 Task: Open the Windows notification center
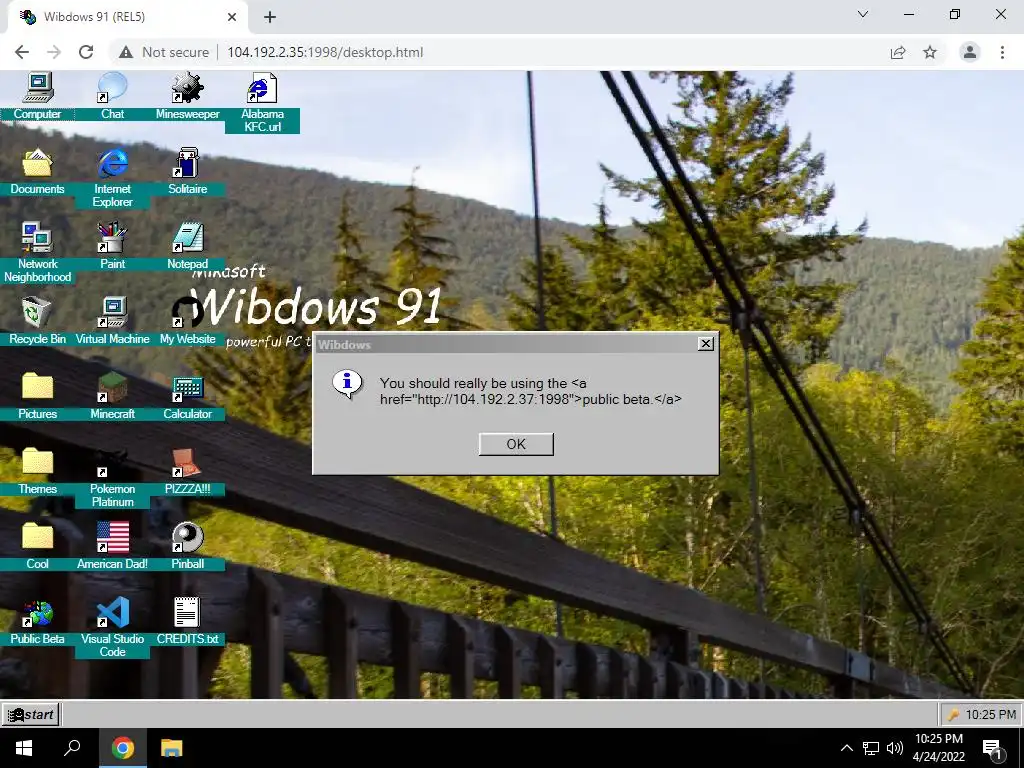(992, 748)
